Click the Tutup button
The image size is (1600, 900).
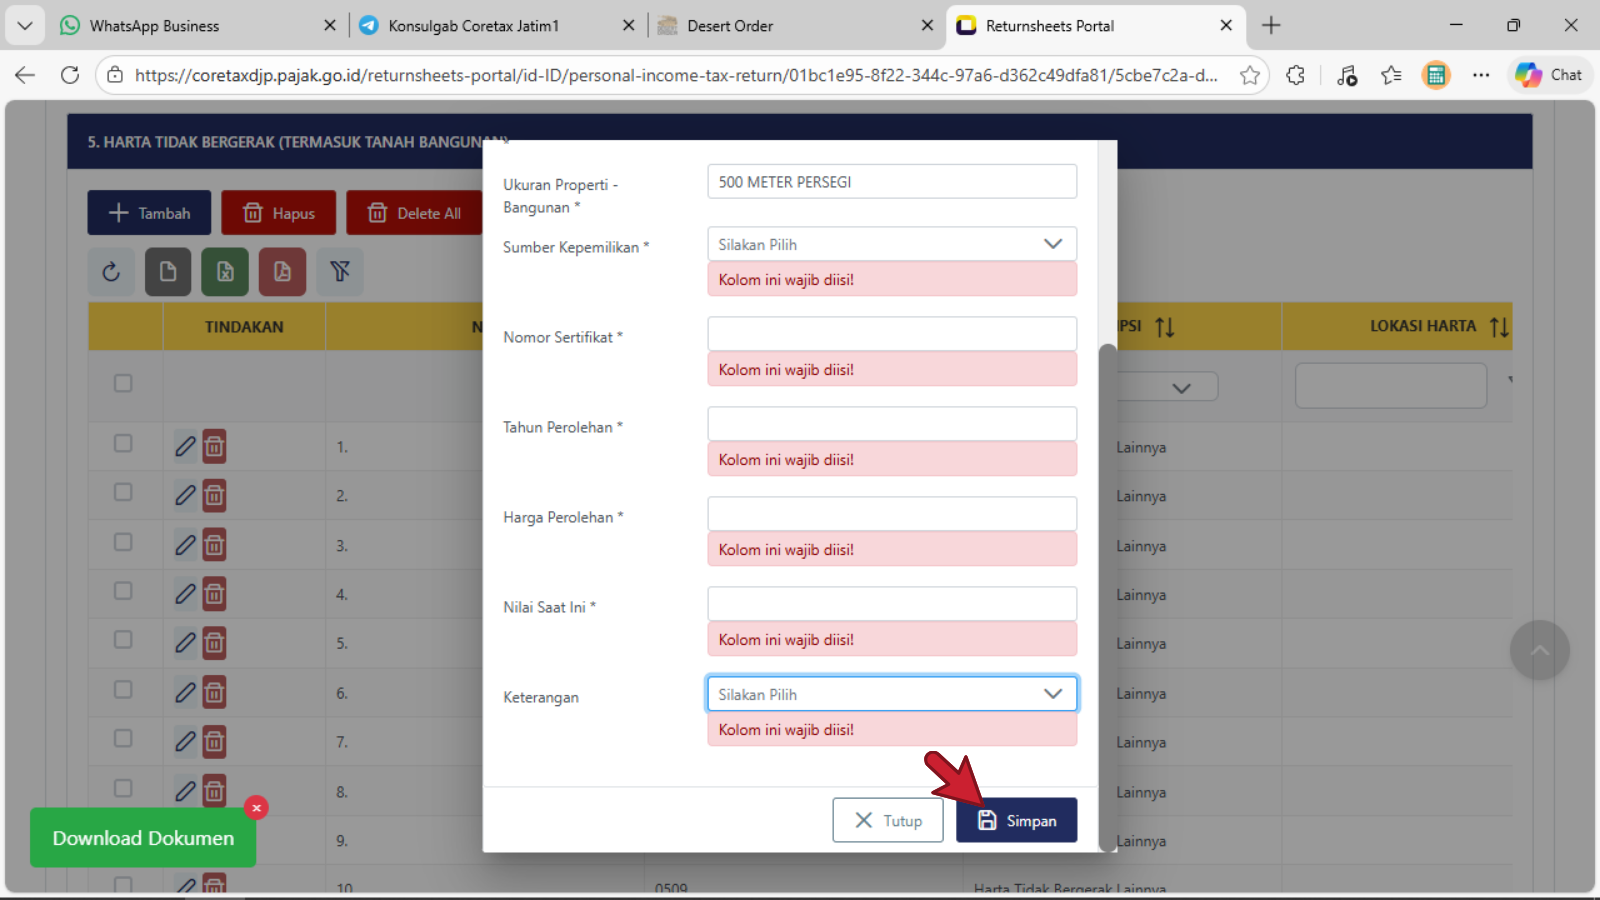click(x=887, y=820)
